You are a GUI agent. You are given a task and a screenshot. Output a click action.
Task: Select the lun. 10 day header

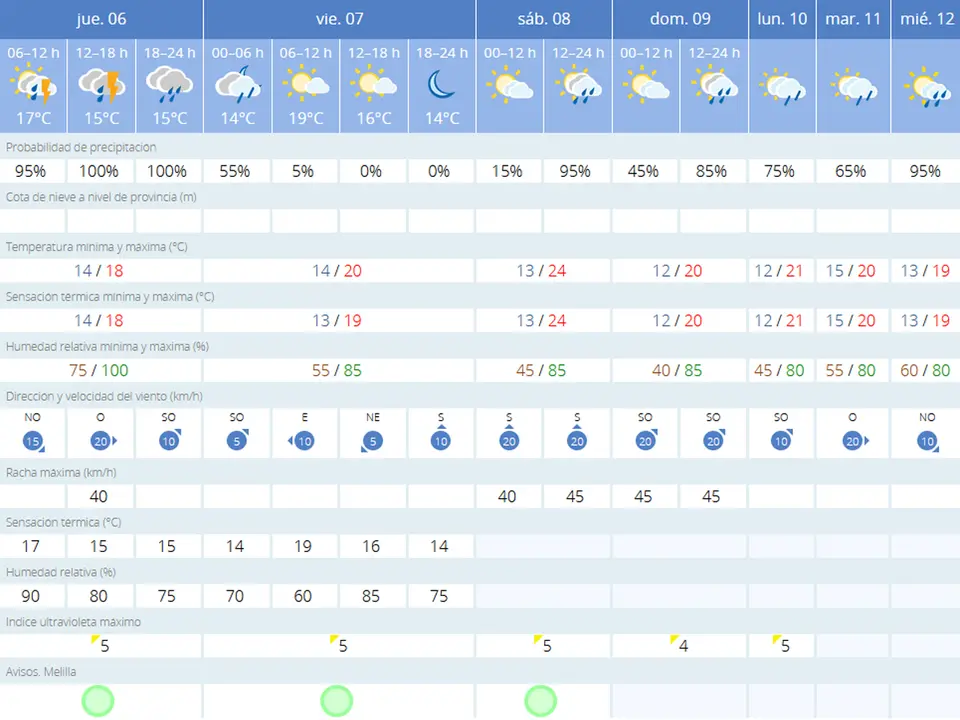coord(782,19)
